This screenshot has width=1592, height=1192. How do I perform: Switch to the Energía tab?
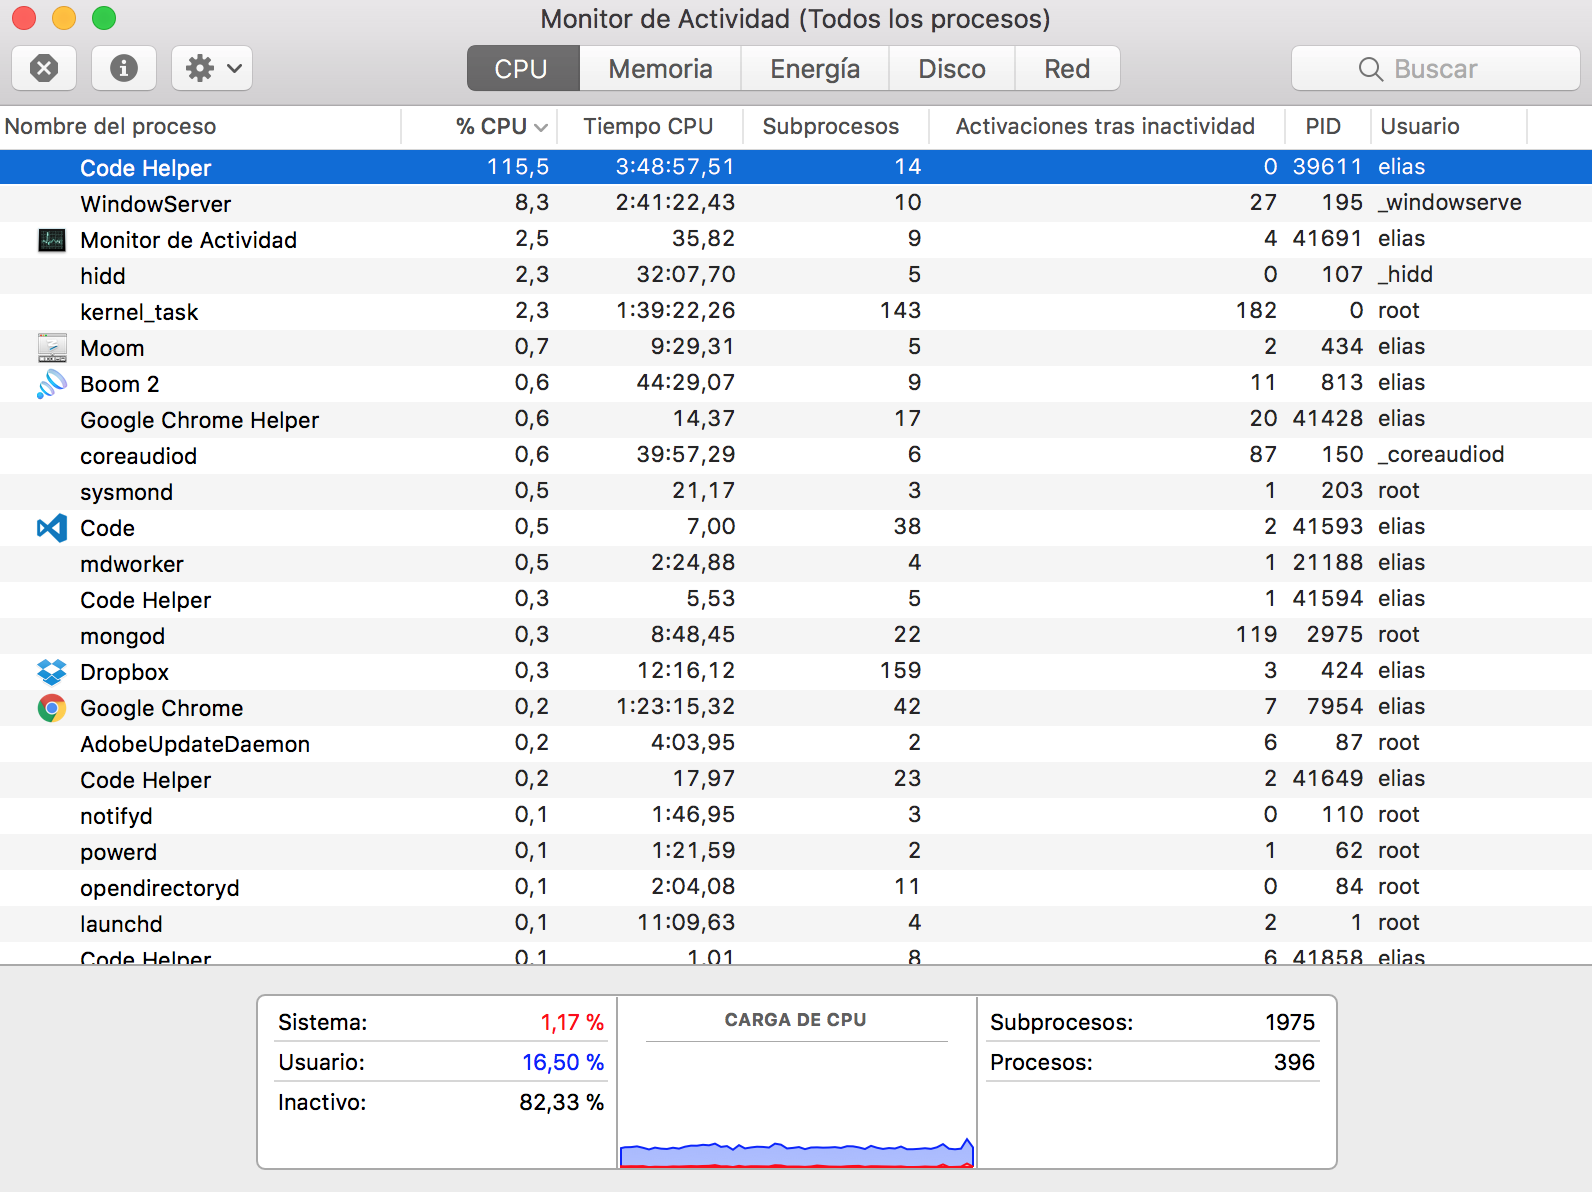tap(815, 68)
